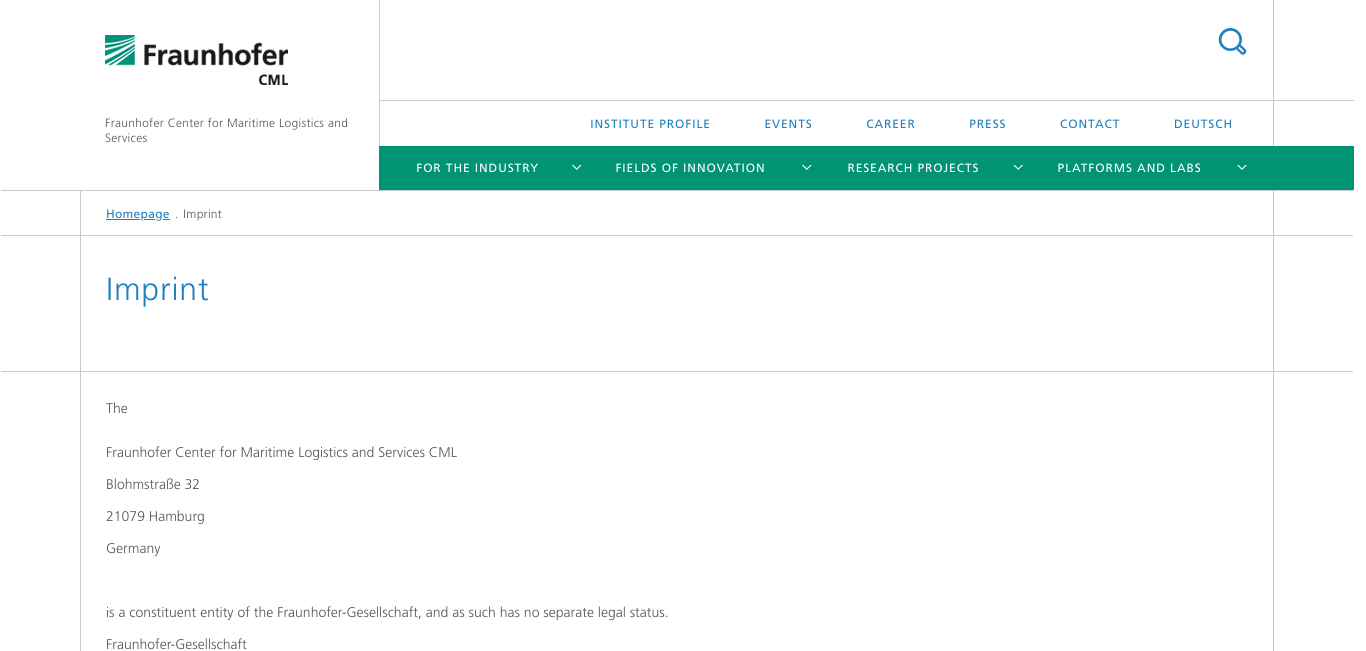Expand the Fields of Innovation chevron

(x=807, y=168)
